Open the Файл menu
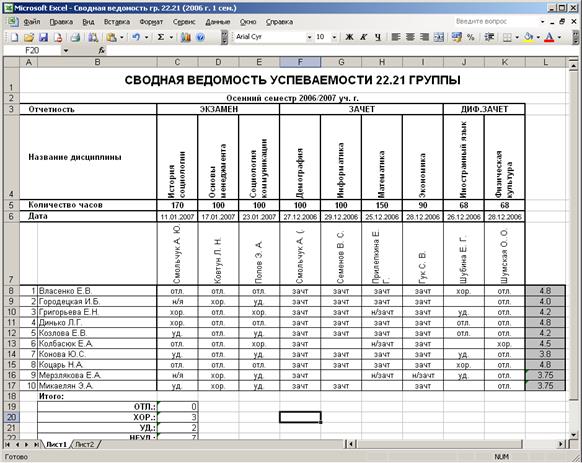The image size is (582, 463). coord(32,22)
